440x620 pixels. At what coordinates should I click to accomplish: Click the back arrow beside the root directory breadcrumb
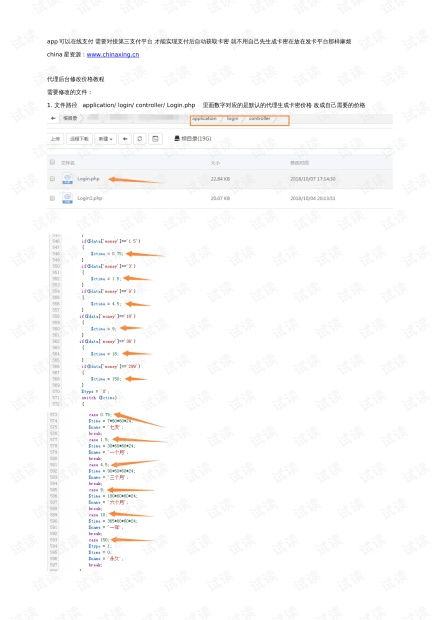(x=53, y=118)
